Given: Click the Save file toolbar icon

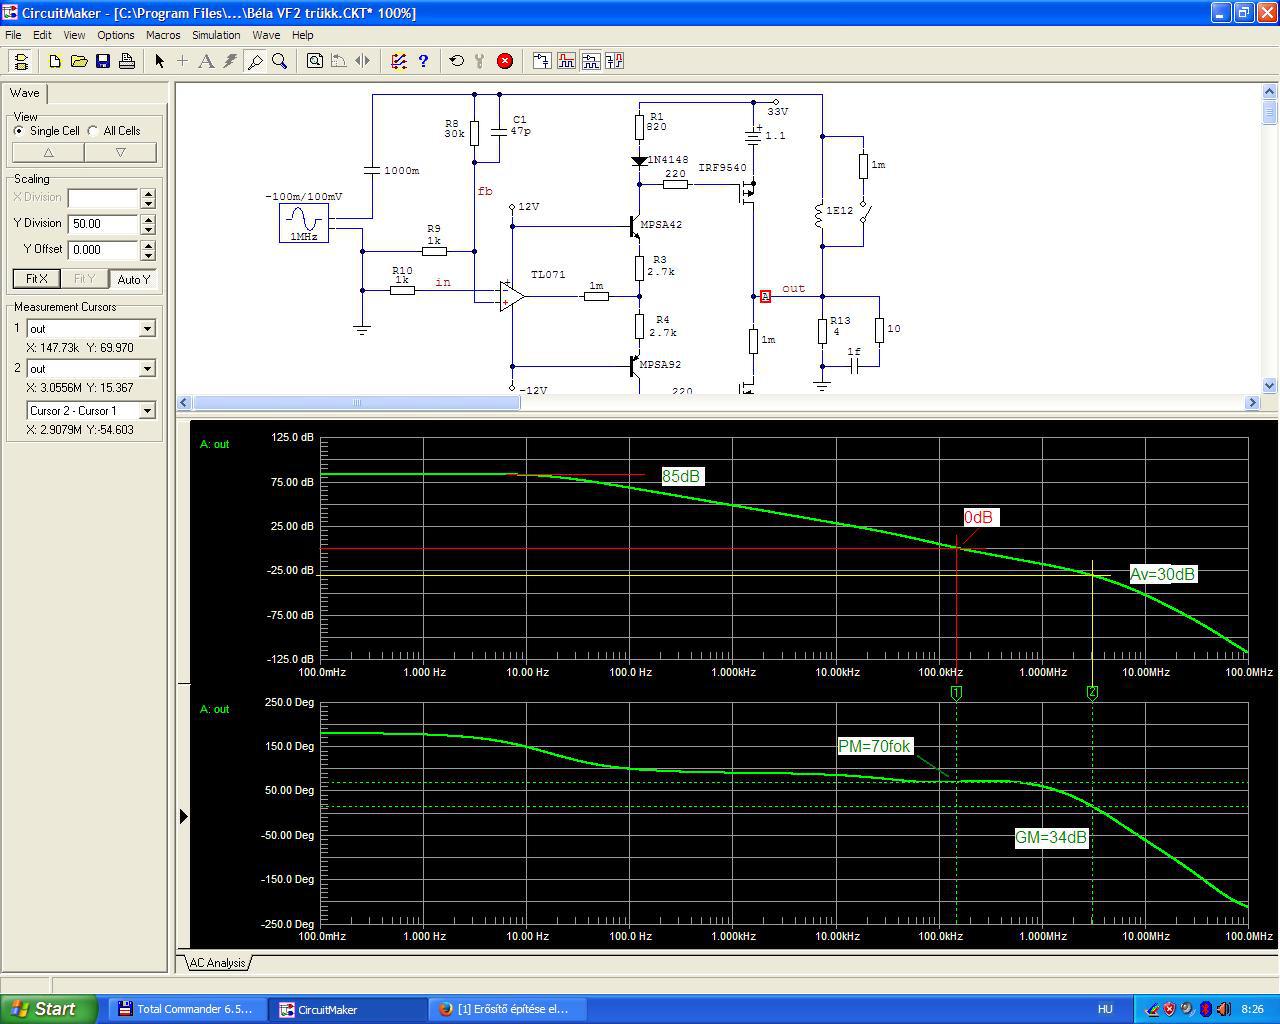Looking at the screenshot, I should click(103, 61).
